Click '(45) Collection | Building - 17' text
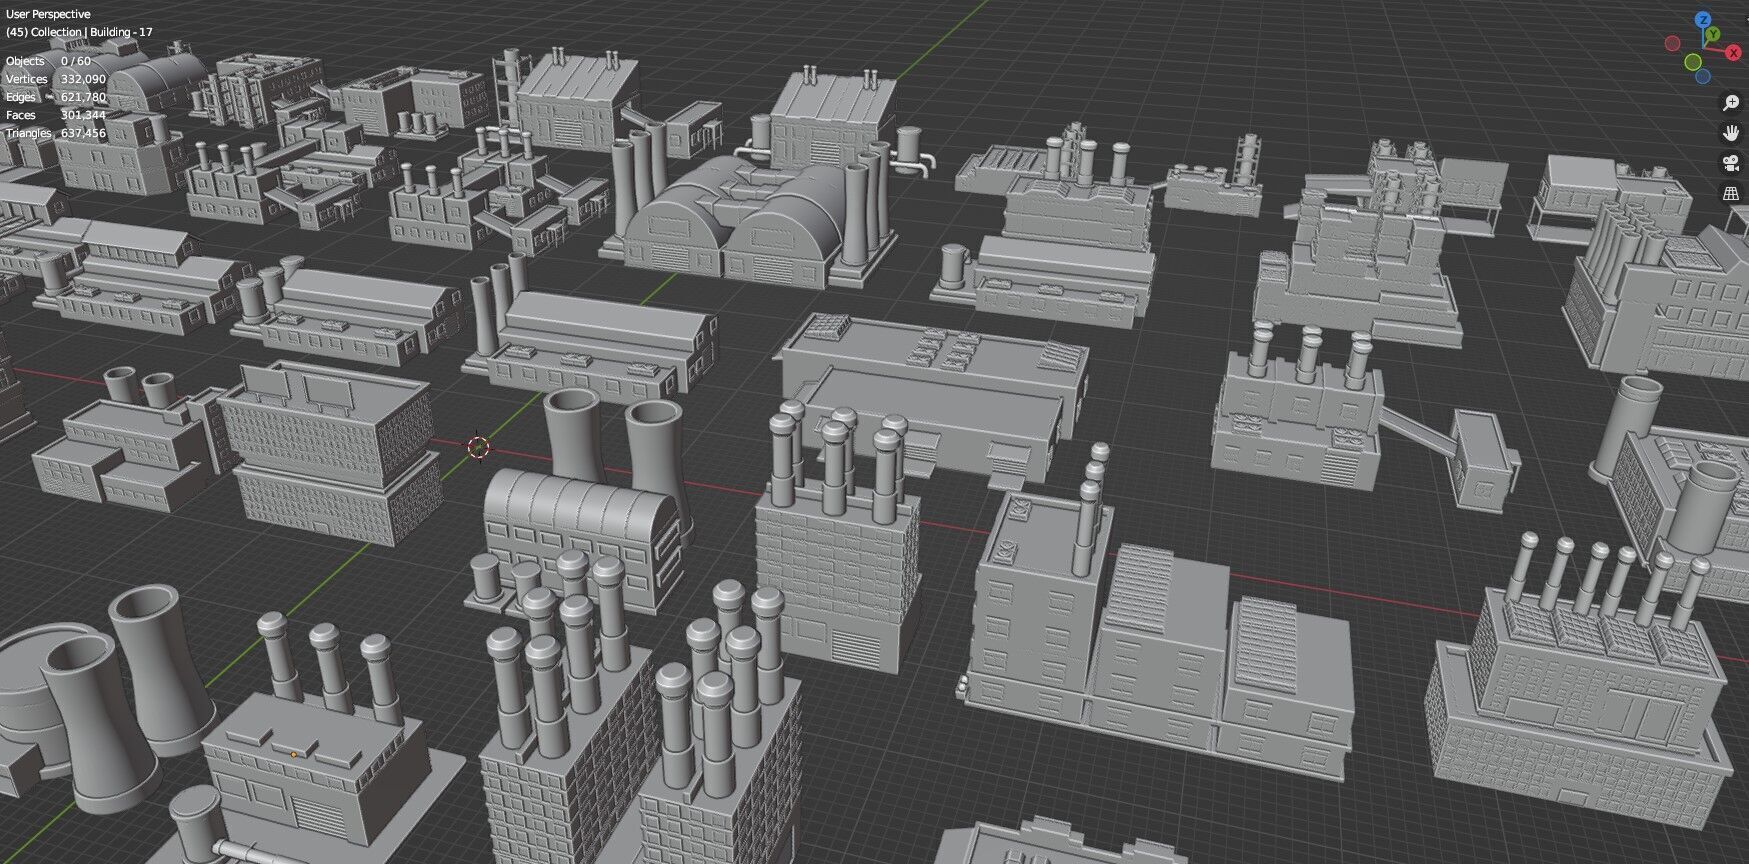 pyautogui.click(x=79, y=32)
